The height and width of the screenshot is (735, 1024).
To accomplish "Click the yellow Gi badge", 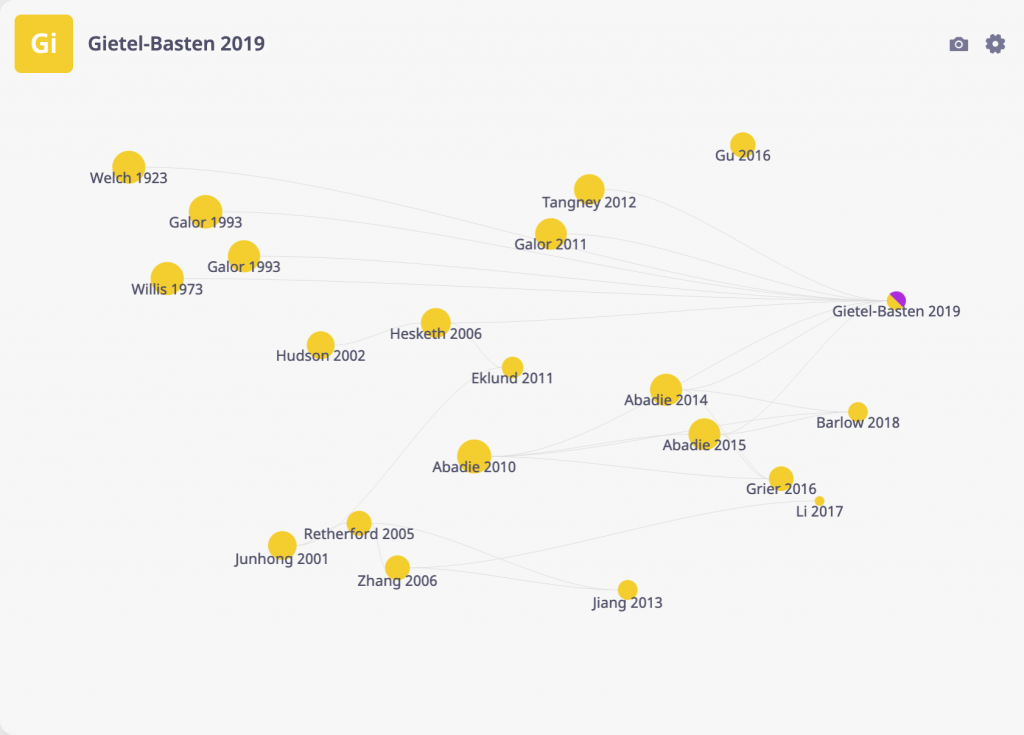I will coord(43,43).
